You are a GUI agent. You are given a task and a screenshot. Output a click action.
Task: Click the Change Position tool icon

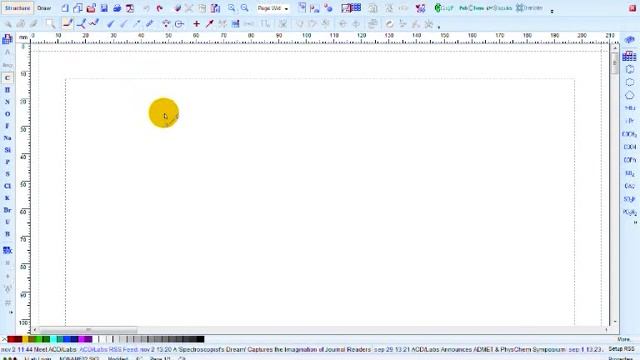click(x=166, y=24)
